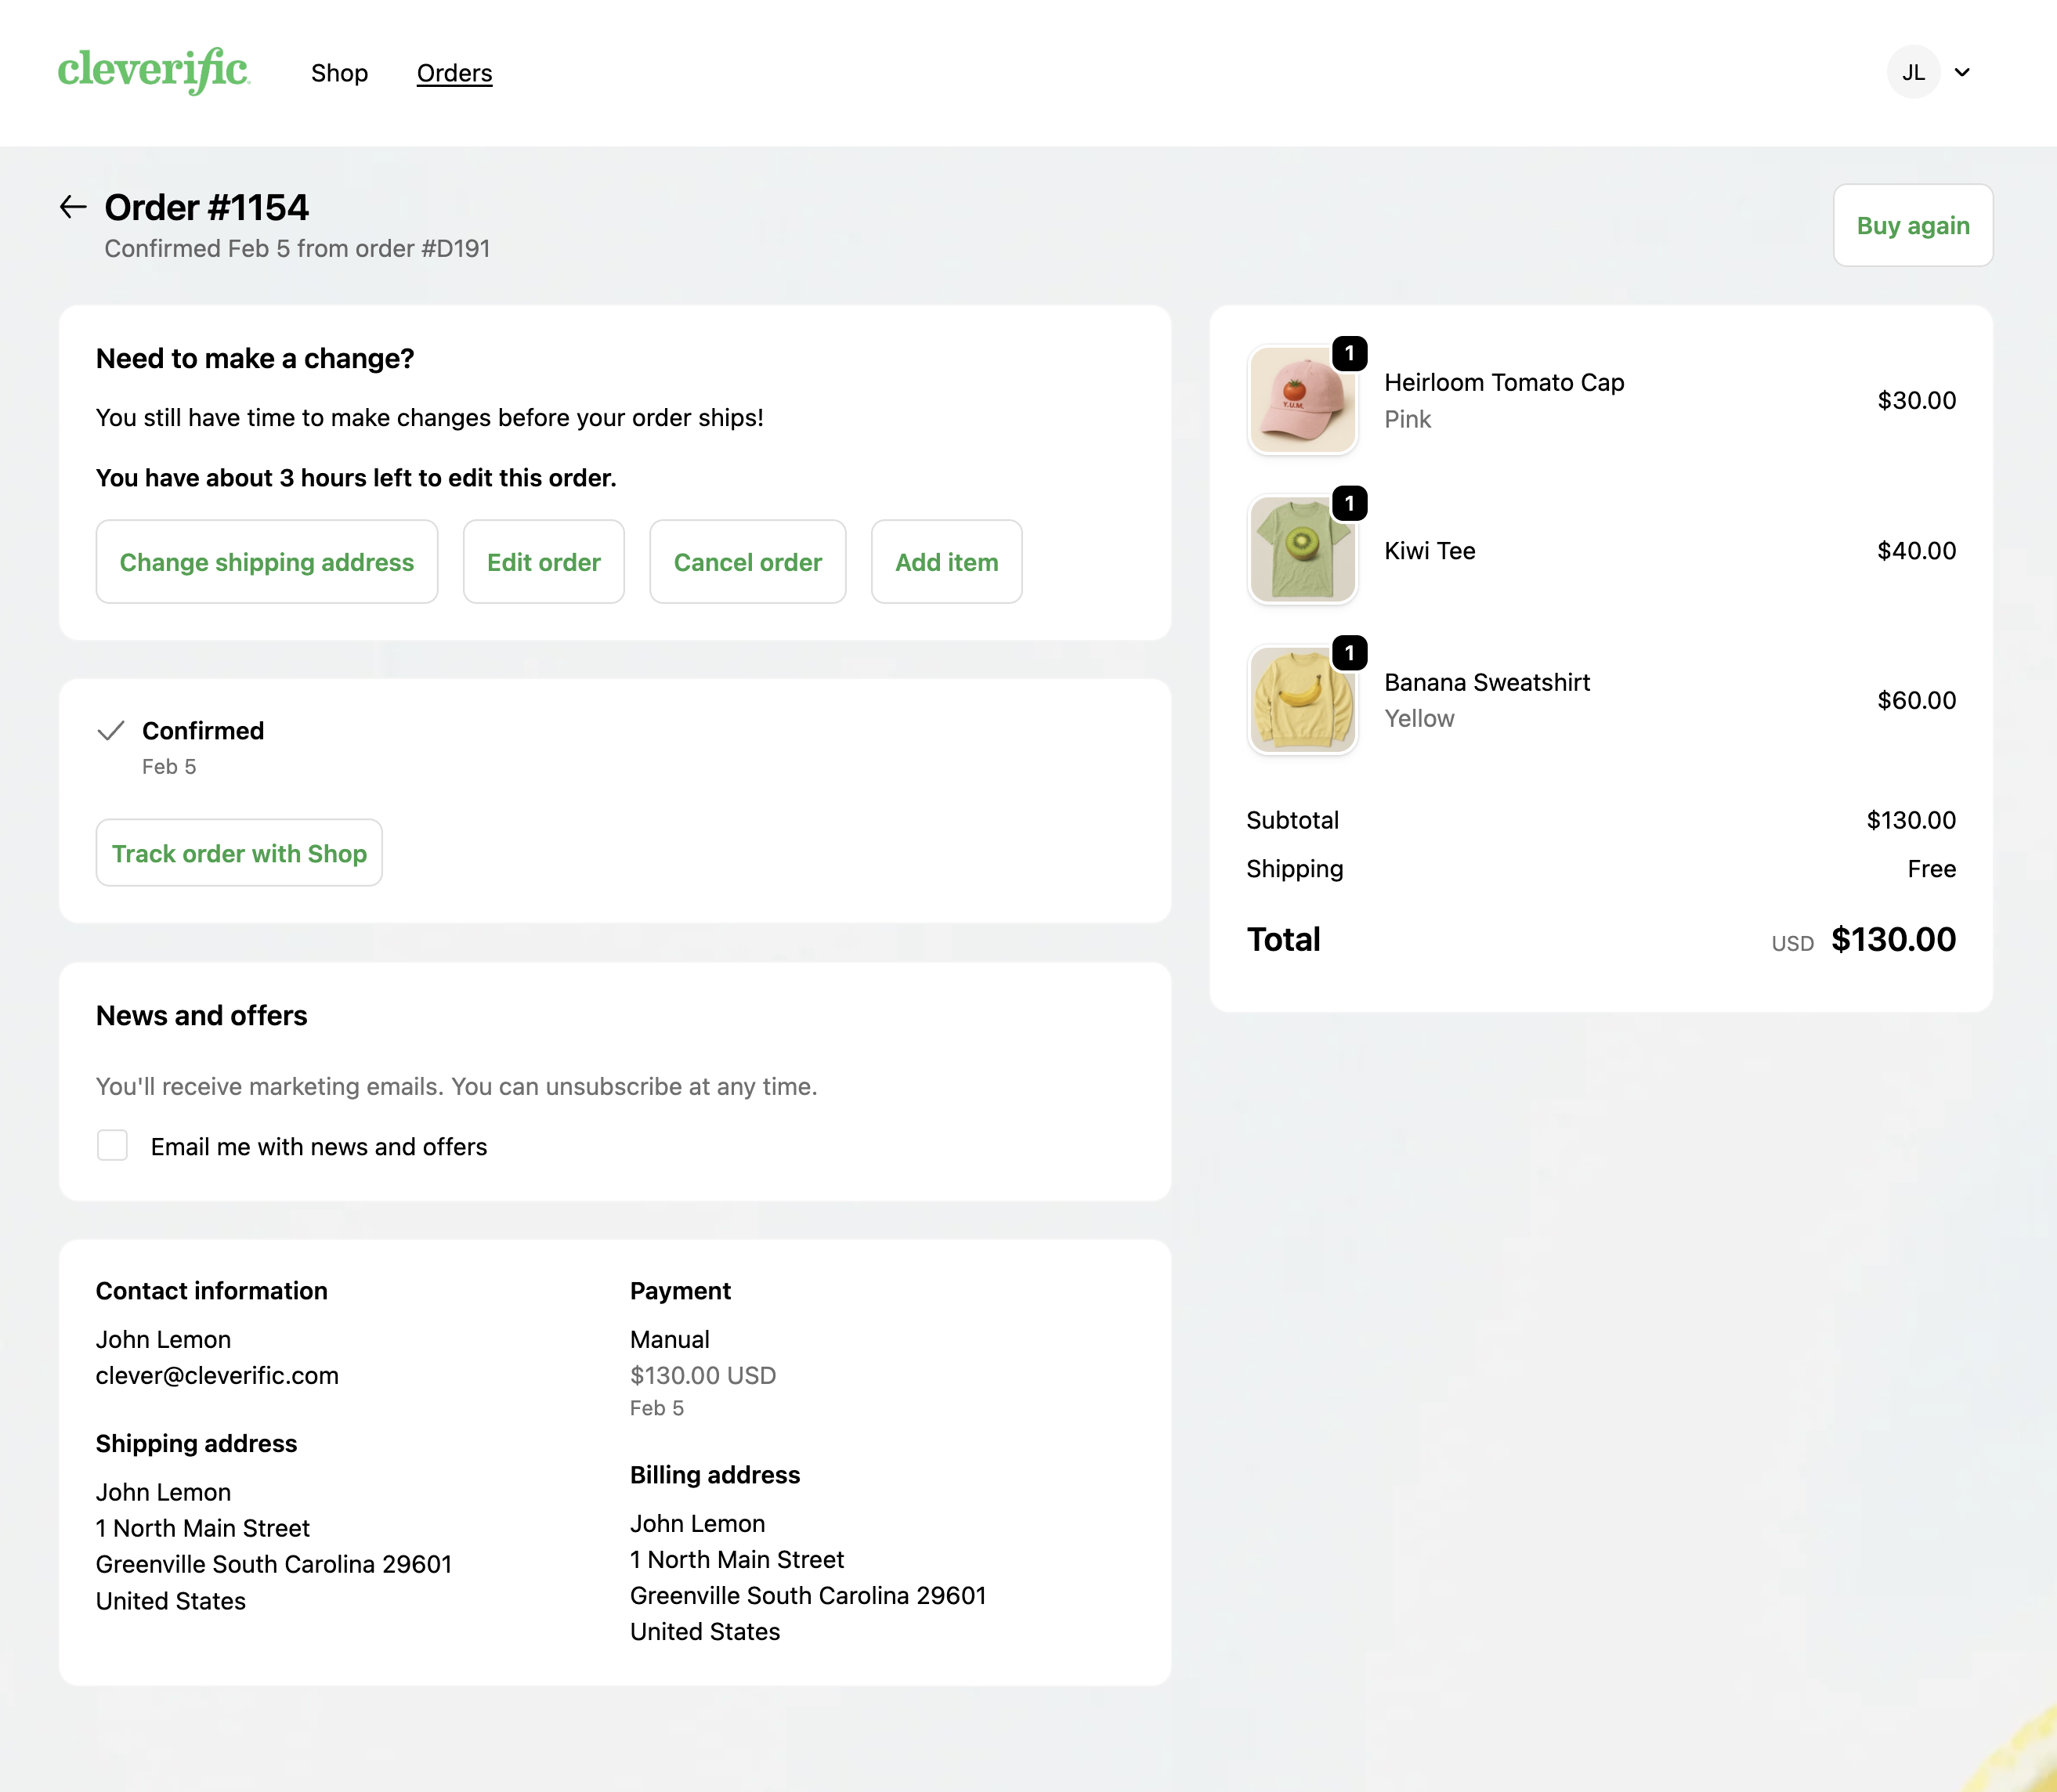Enable the Email me with news and offers checkbox
2057x1792 pixels.
click(112, 1145)
